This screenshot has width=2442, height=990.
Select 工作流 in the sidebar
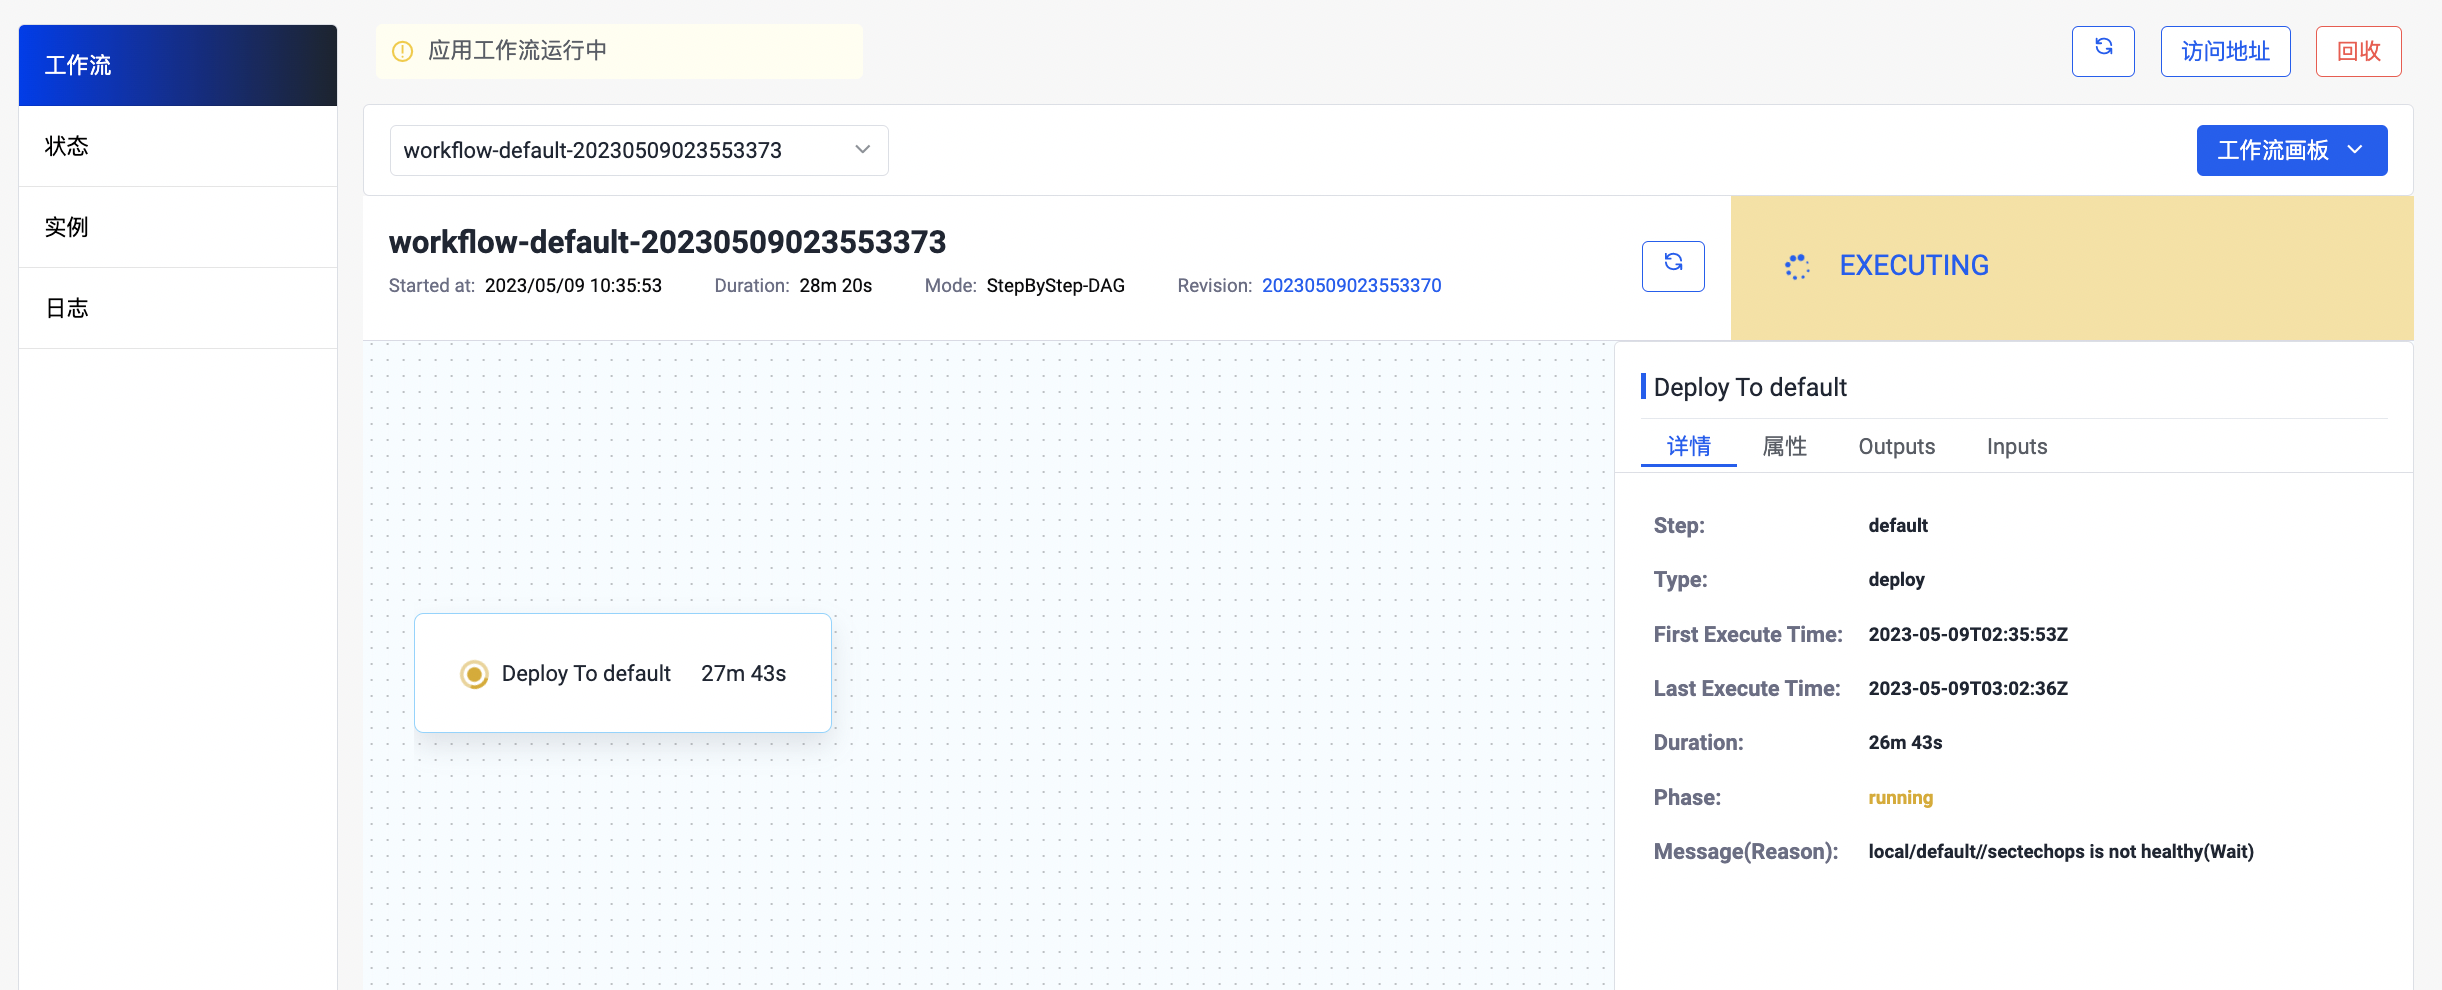coord(178,65)
